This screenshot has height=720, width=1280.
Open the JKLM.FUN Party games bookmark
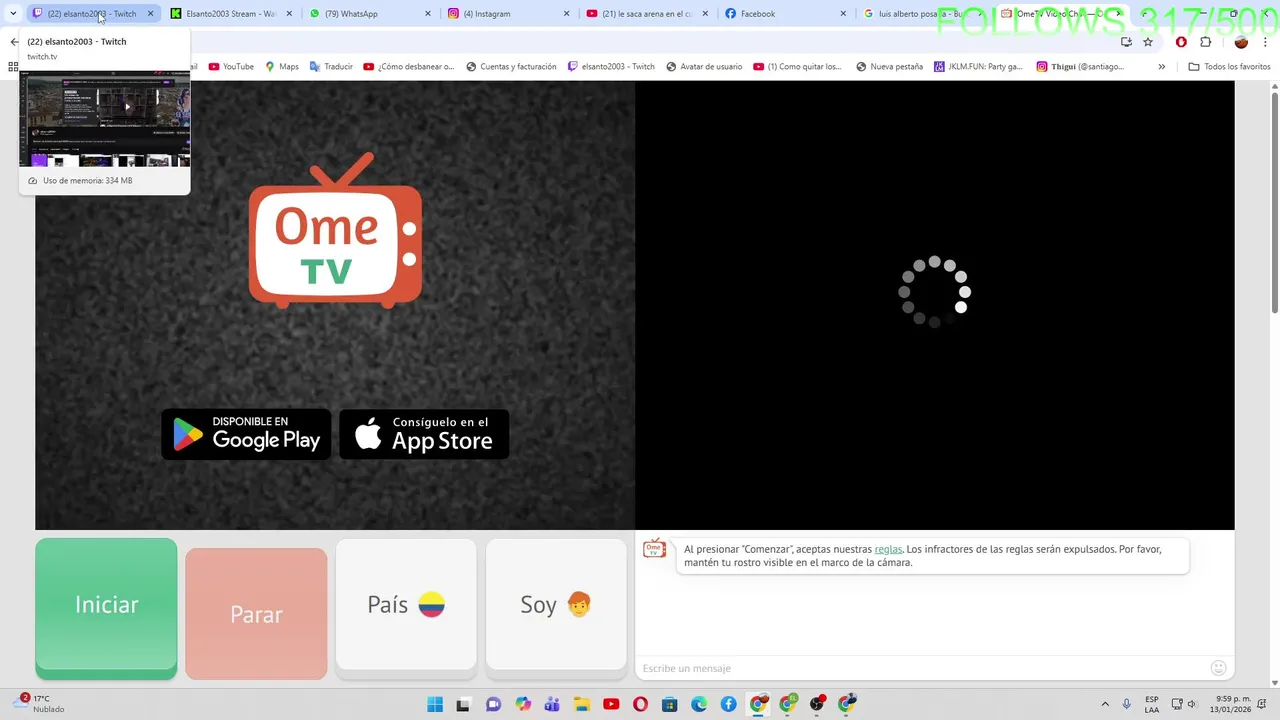point(978,67)
